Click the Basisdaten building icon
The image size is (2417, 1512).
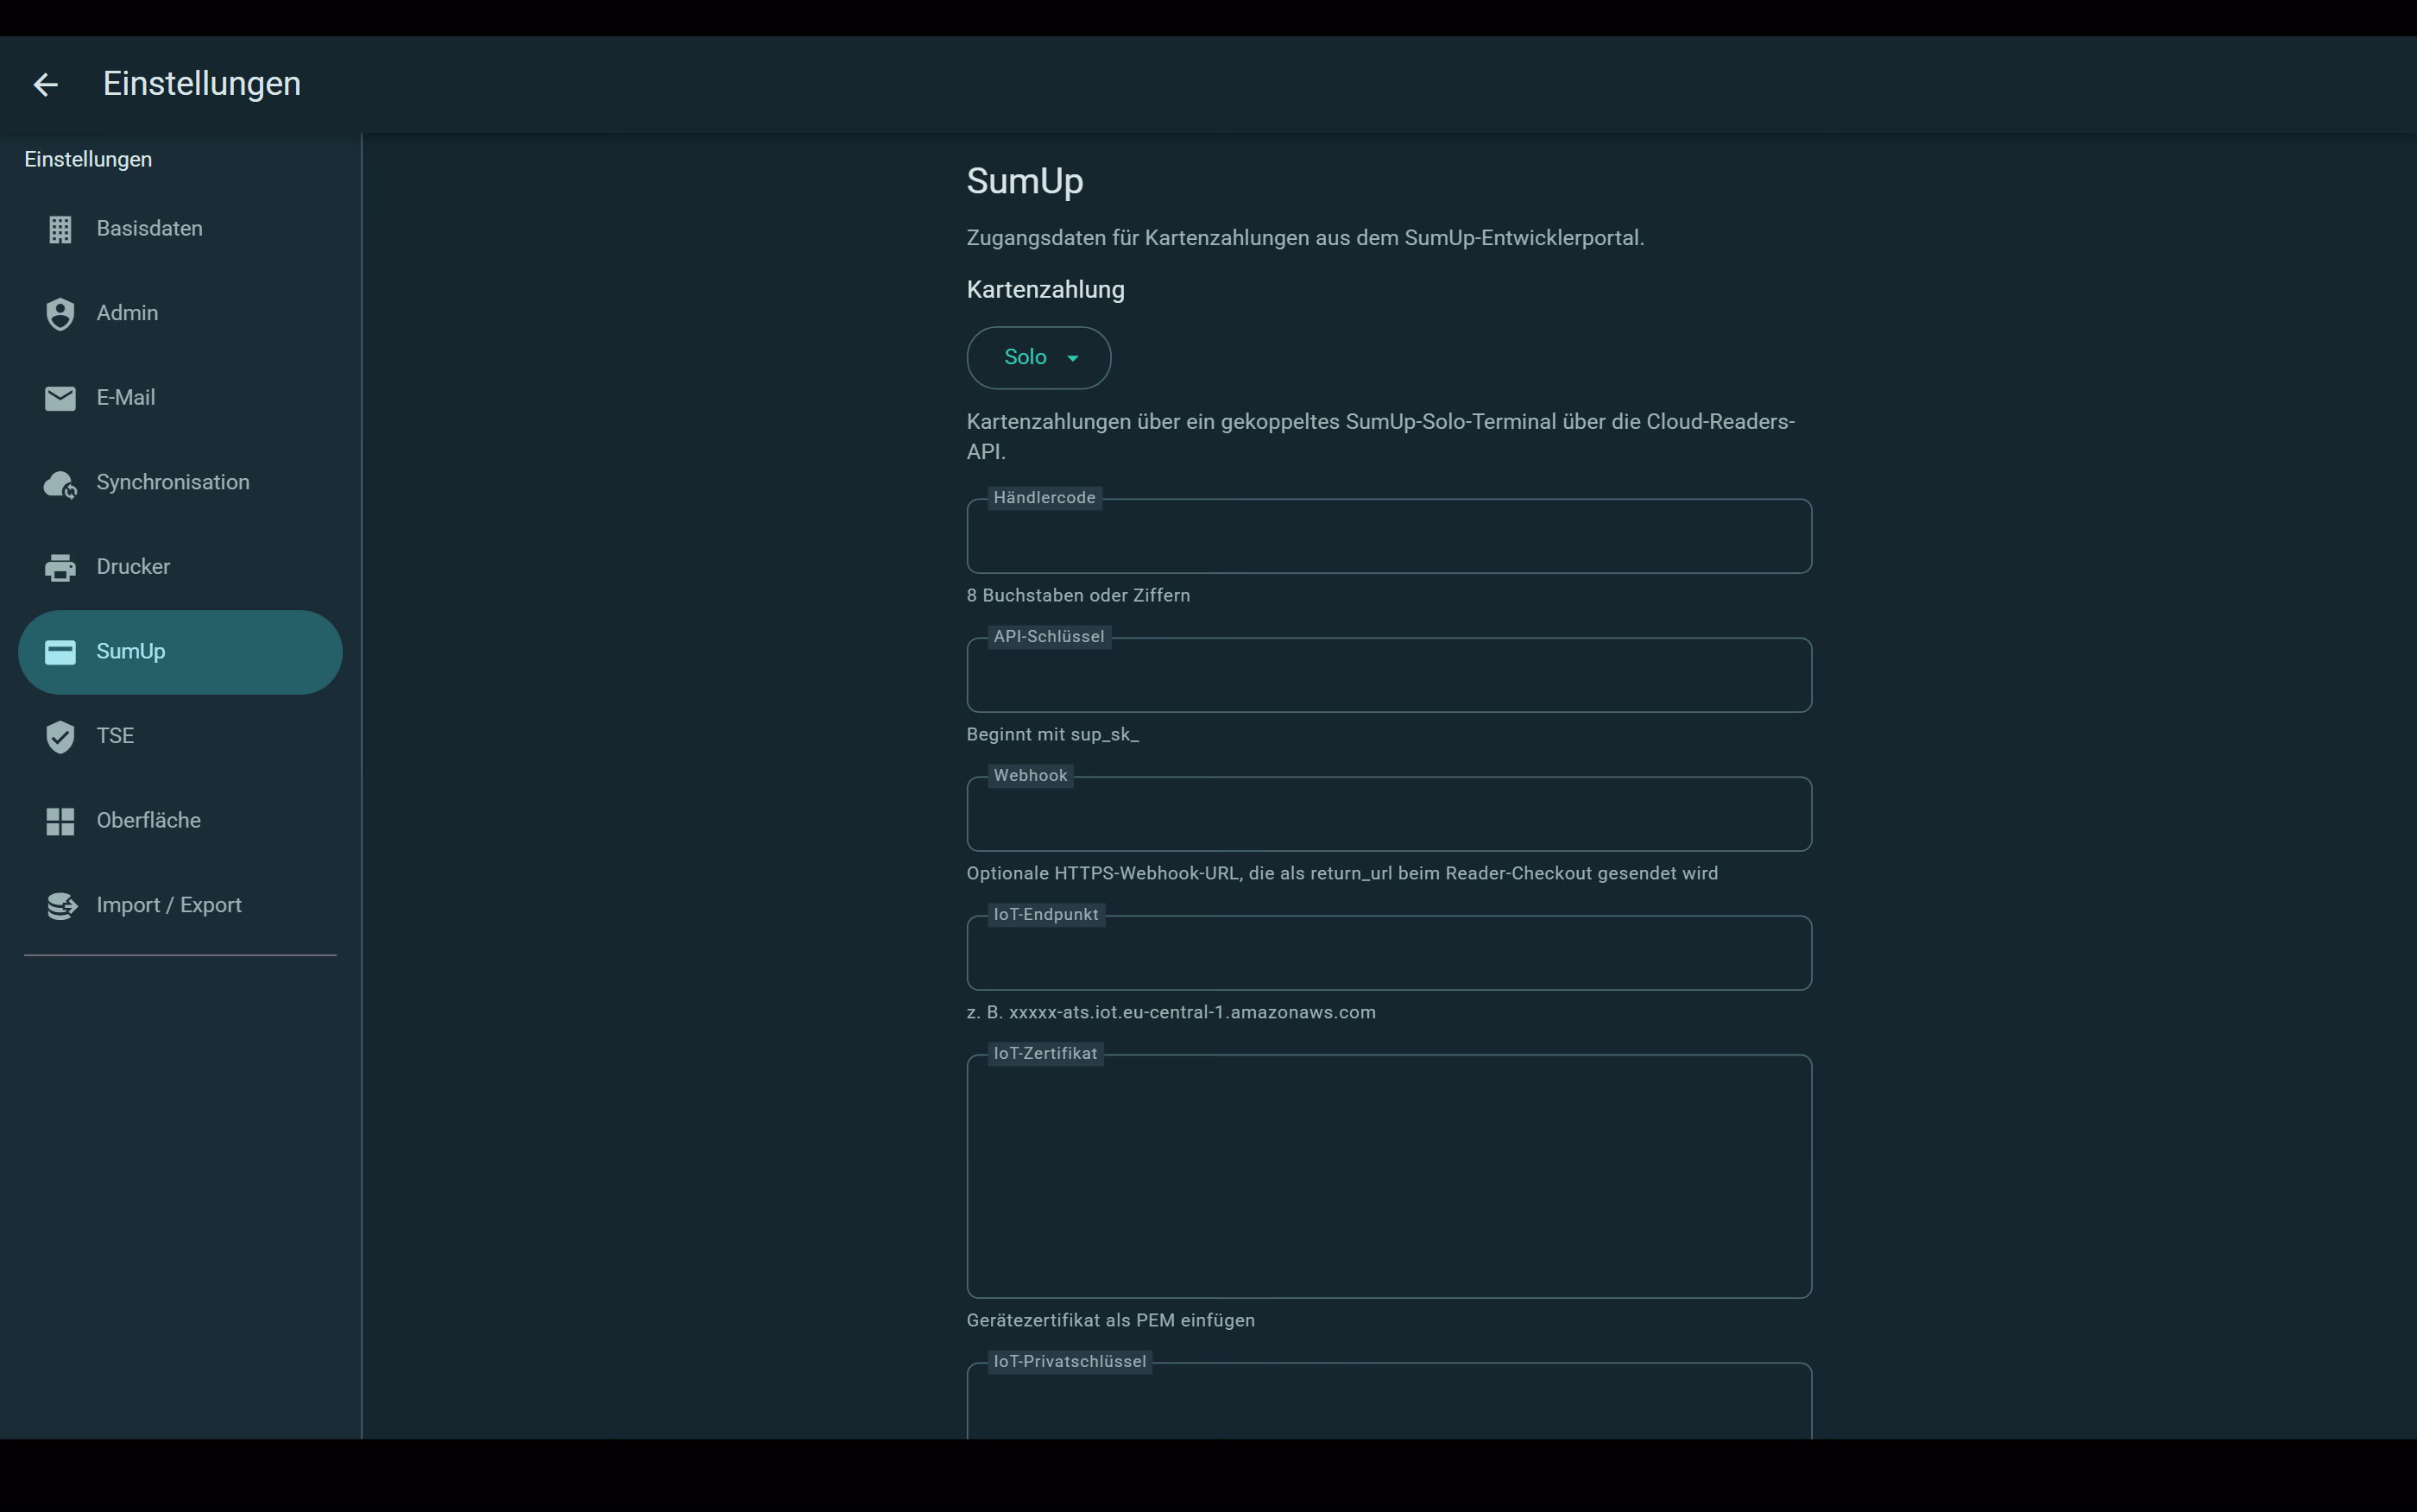click(60, 230)
